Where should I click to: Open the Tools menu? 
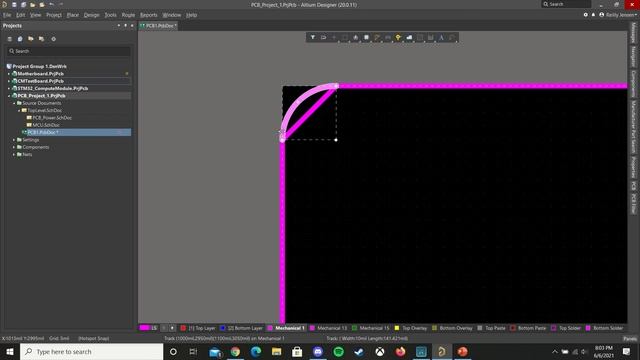110,15
